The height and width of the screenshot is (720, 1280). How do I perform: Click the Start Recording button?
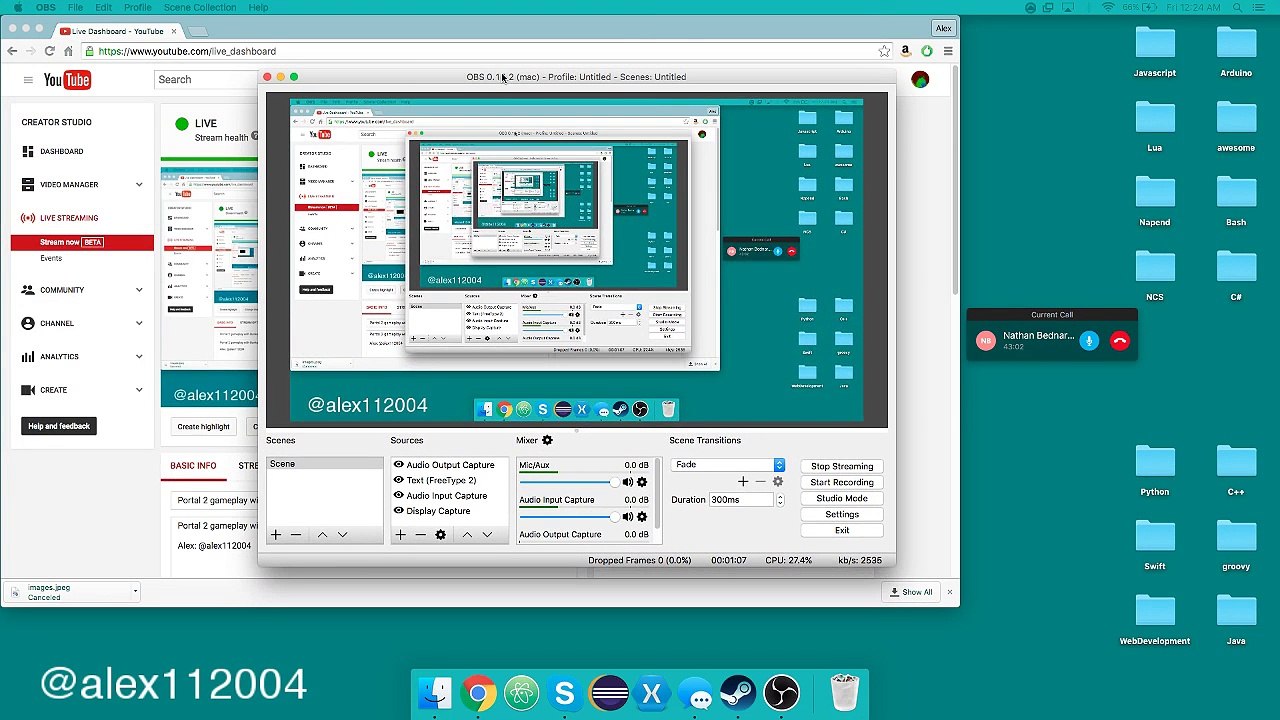coord(842,482)
